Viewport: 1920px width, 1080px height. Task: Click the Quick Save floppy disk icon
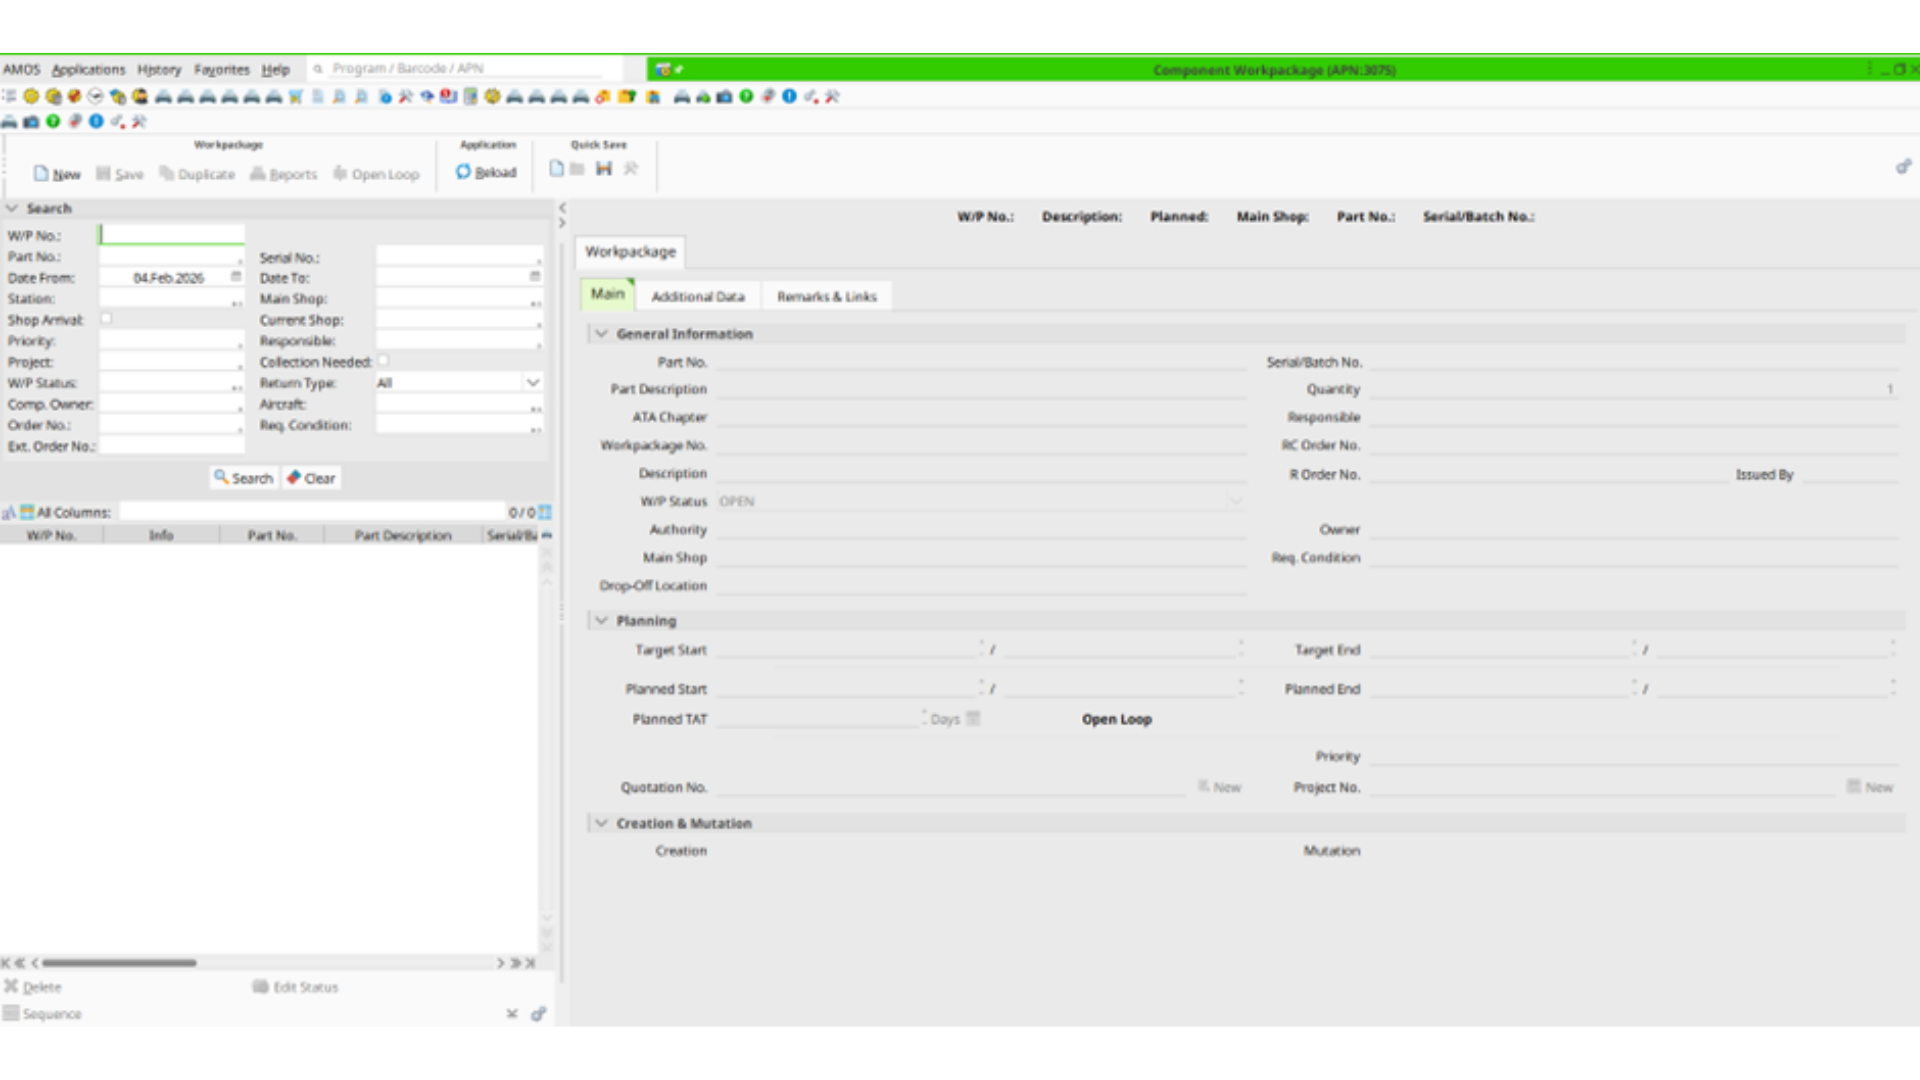[x=604, y=169]
